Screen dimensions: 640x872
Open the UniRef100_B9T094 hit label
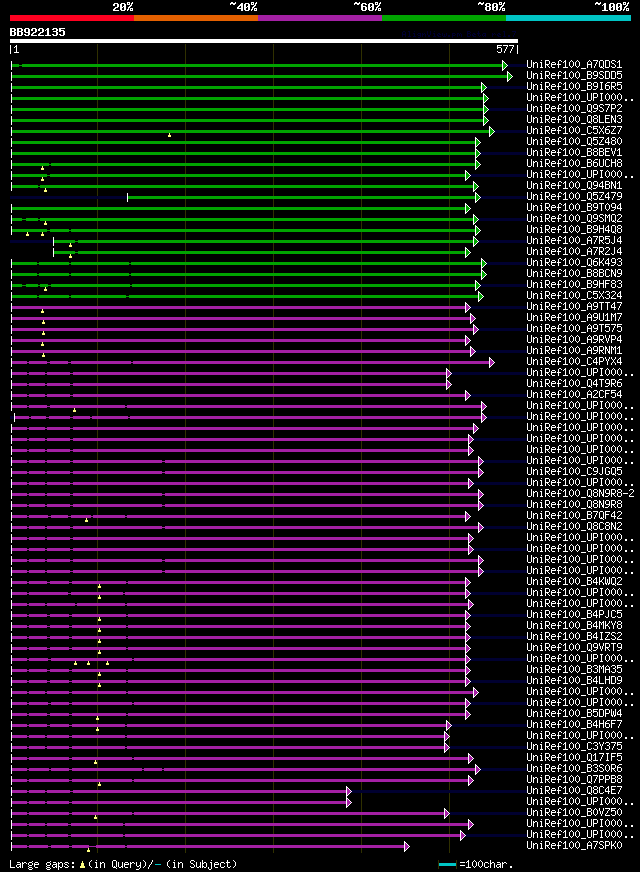tap(574, 207)
